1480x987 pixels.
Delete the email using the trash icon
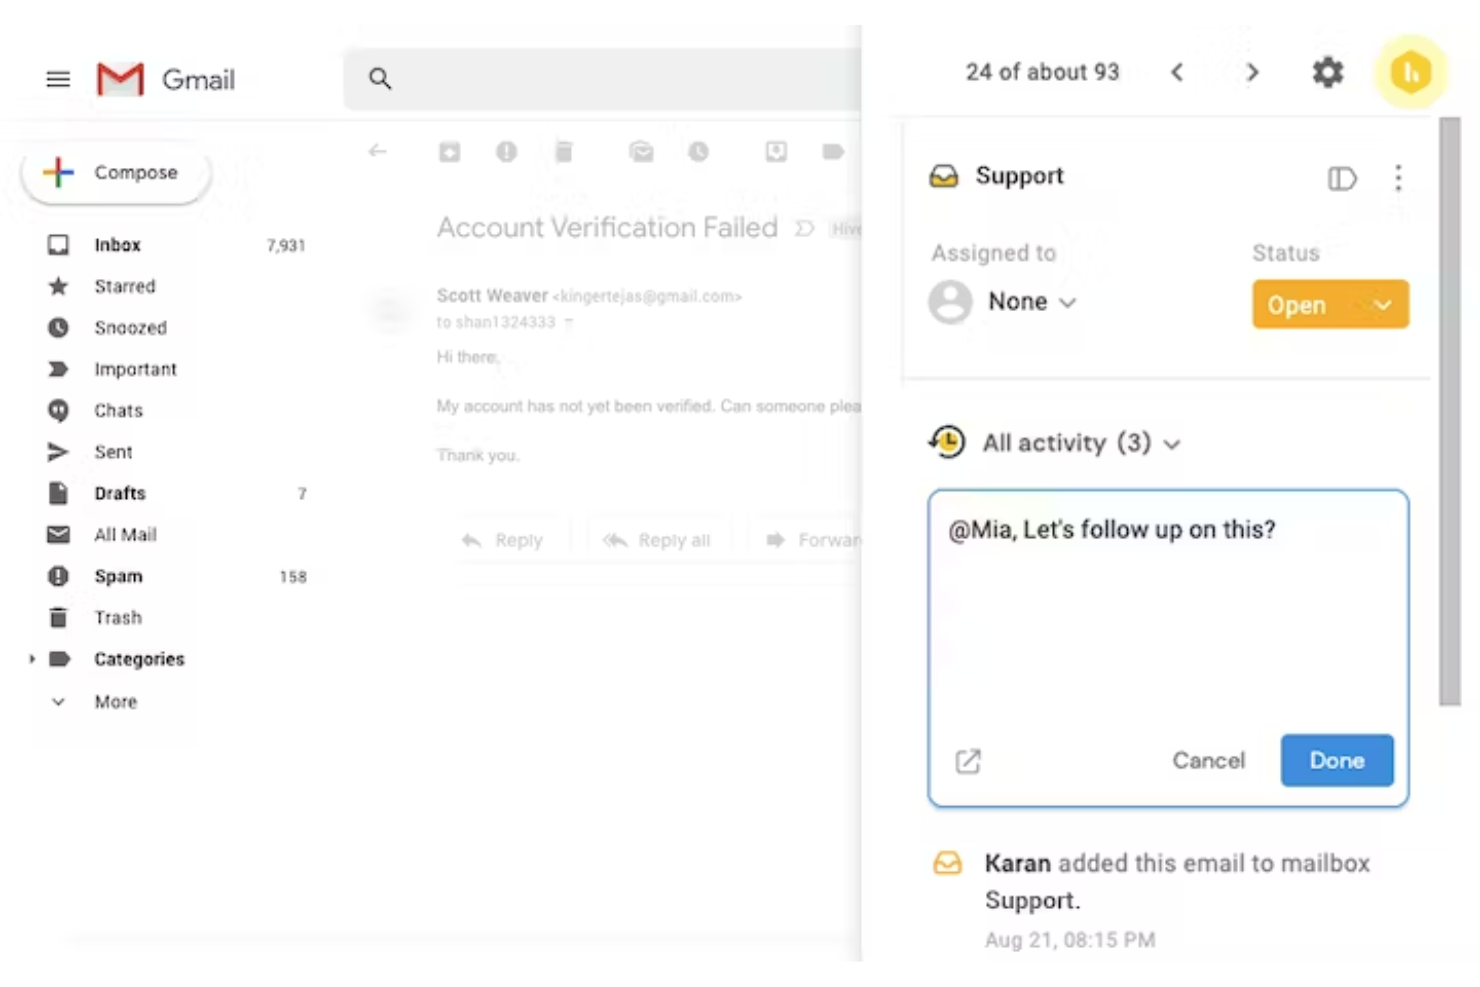[x=563, y=151]
